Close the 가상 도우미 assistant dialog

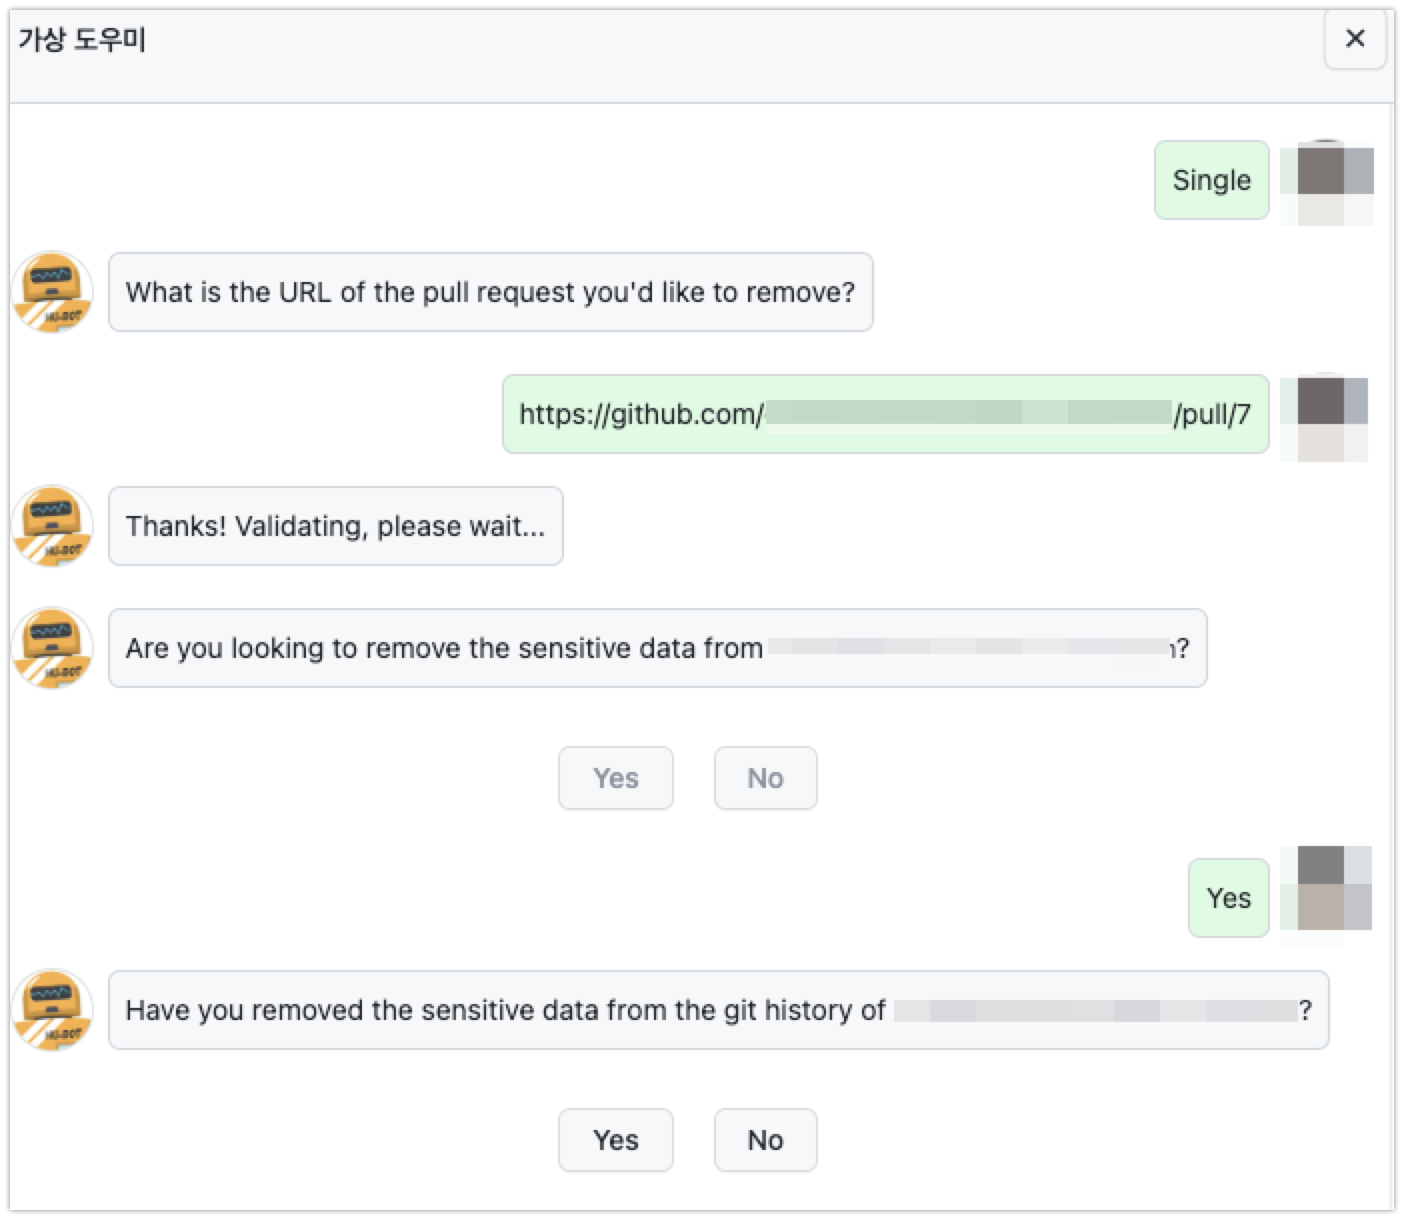coord(1355,39)
